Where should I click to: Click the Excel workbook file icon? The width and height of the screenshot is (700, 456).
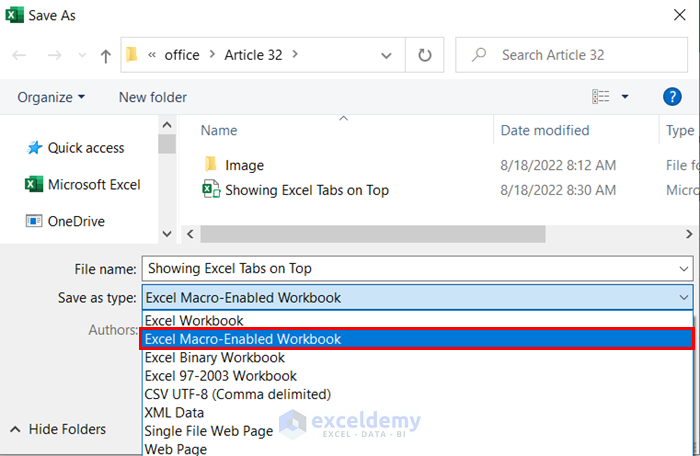coord(211,189)
